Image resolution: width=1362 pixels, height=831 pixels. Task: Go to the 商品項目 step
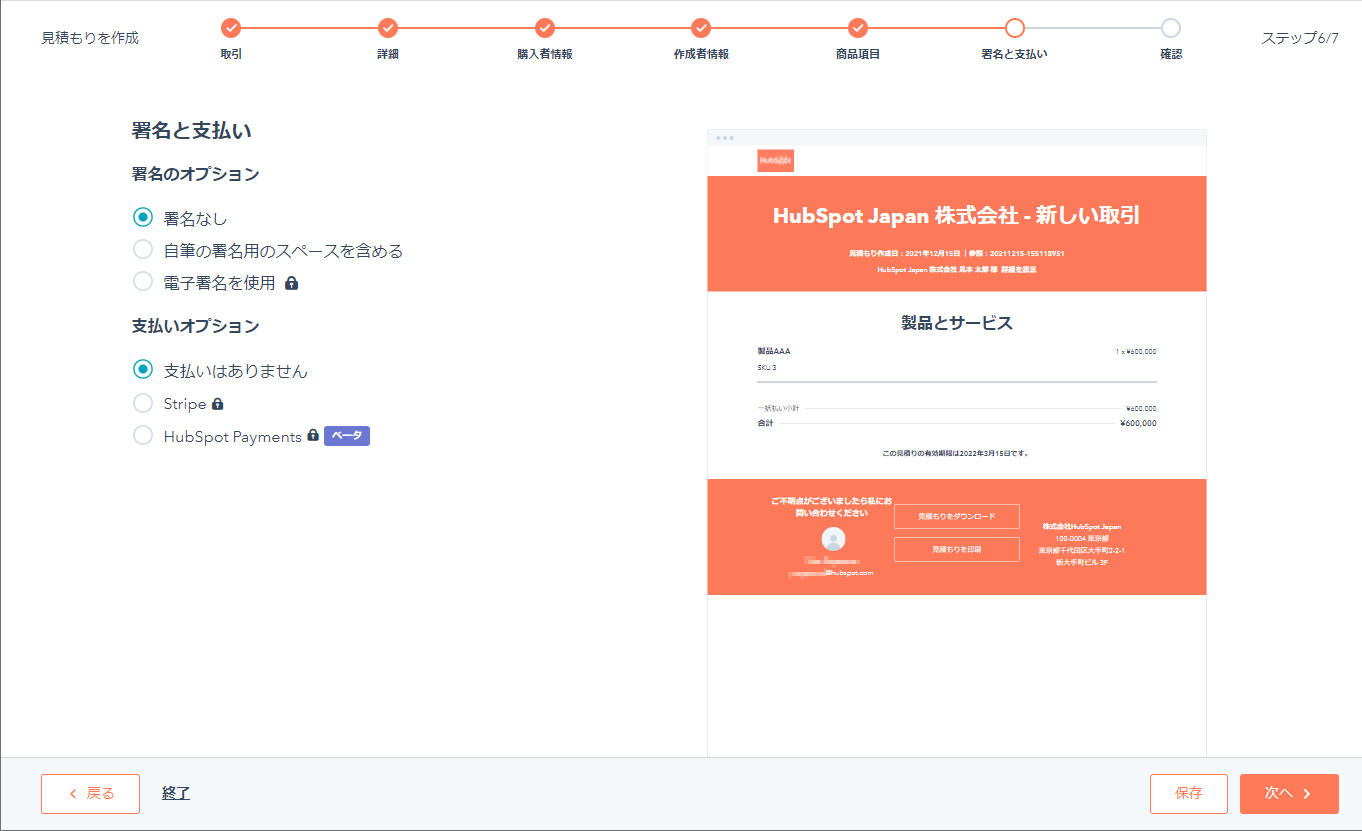coord(858,28)
